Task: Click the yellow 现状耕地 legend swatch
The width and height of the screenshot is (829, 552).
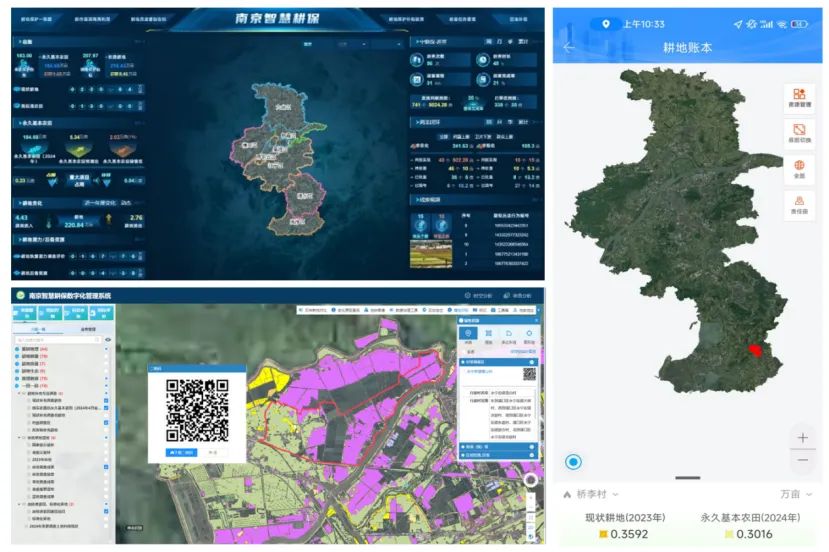Action: pyautogui.click(x=603, y=535)
